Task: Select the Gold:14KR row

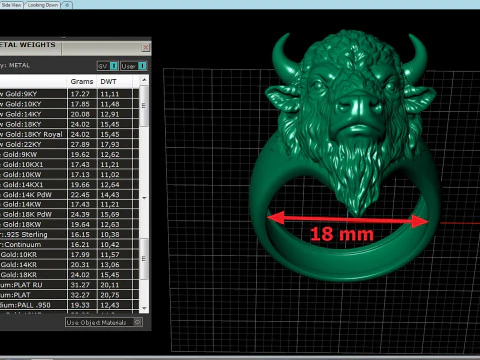Action: pyautogui.click(x=69, y=265)
